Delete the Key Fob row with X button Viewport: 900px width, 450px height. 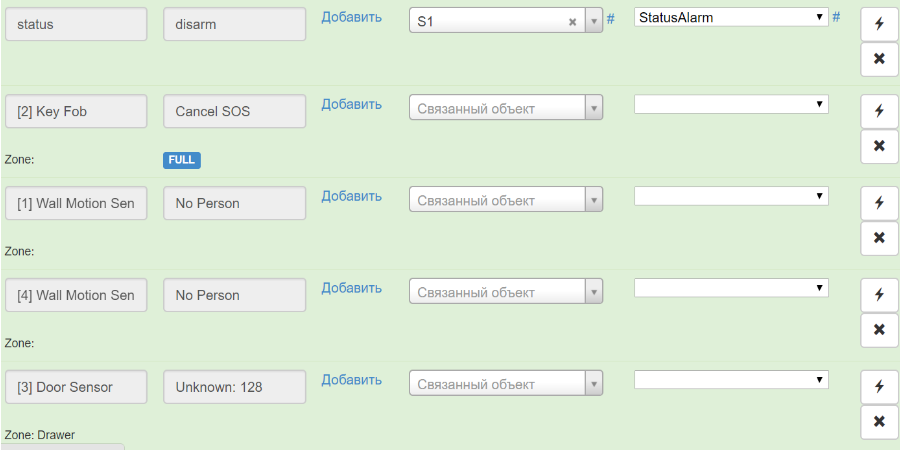tap(879, 146)
